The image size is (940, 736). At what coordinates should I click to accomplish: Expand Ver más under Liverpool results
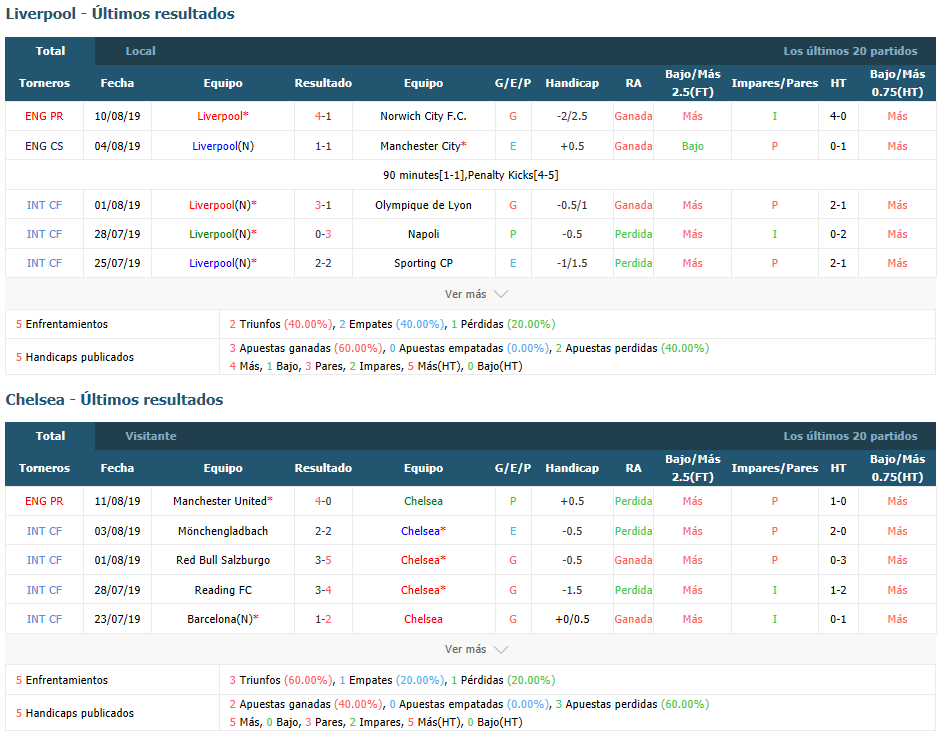click(x=476, y=294)
